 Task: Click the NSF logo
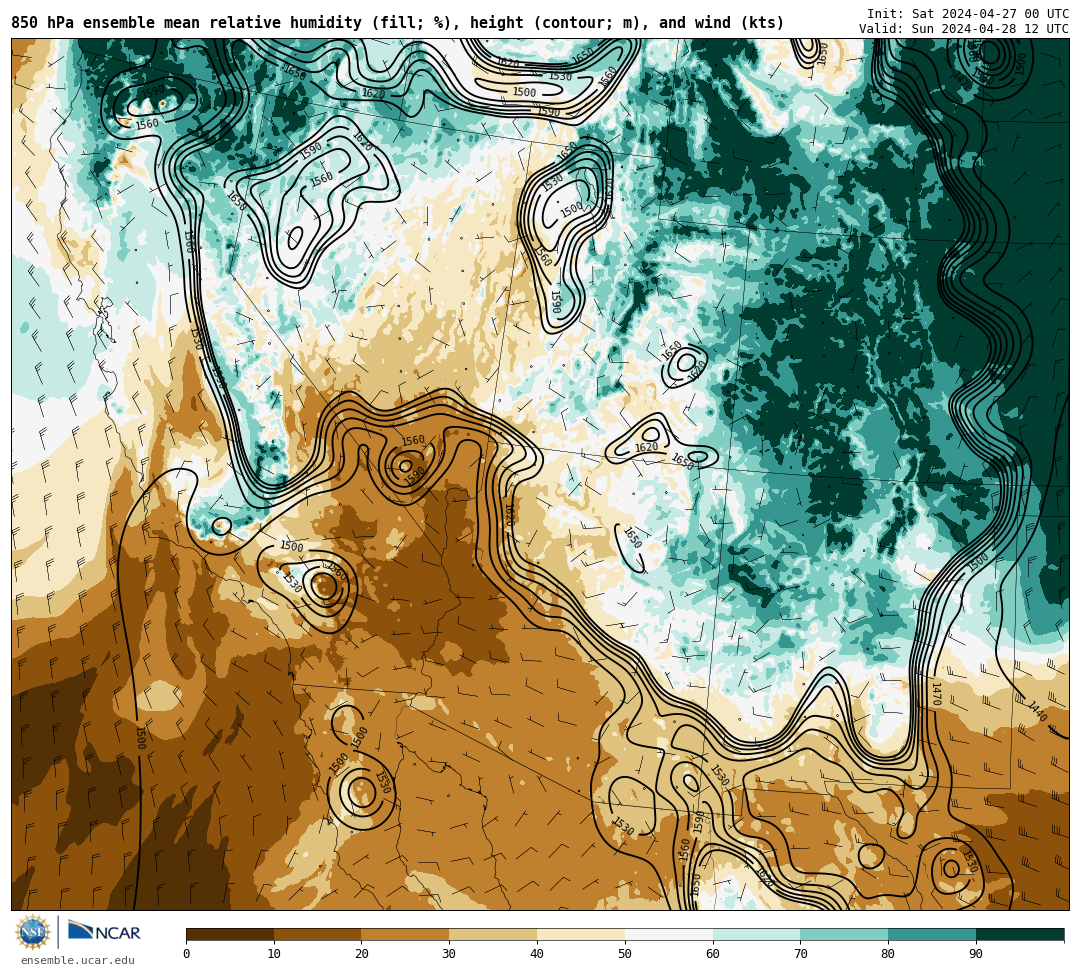point(33,933)
